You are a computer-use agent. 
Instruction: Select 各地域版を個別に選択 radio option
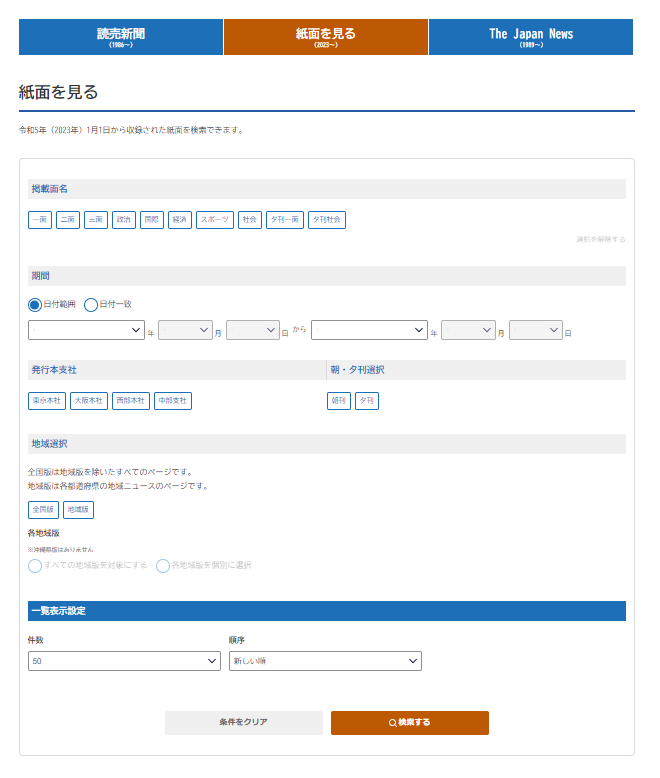coord(163,565)
